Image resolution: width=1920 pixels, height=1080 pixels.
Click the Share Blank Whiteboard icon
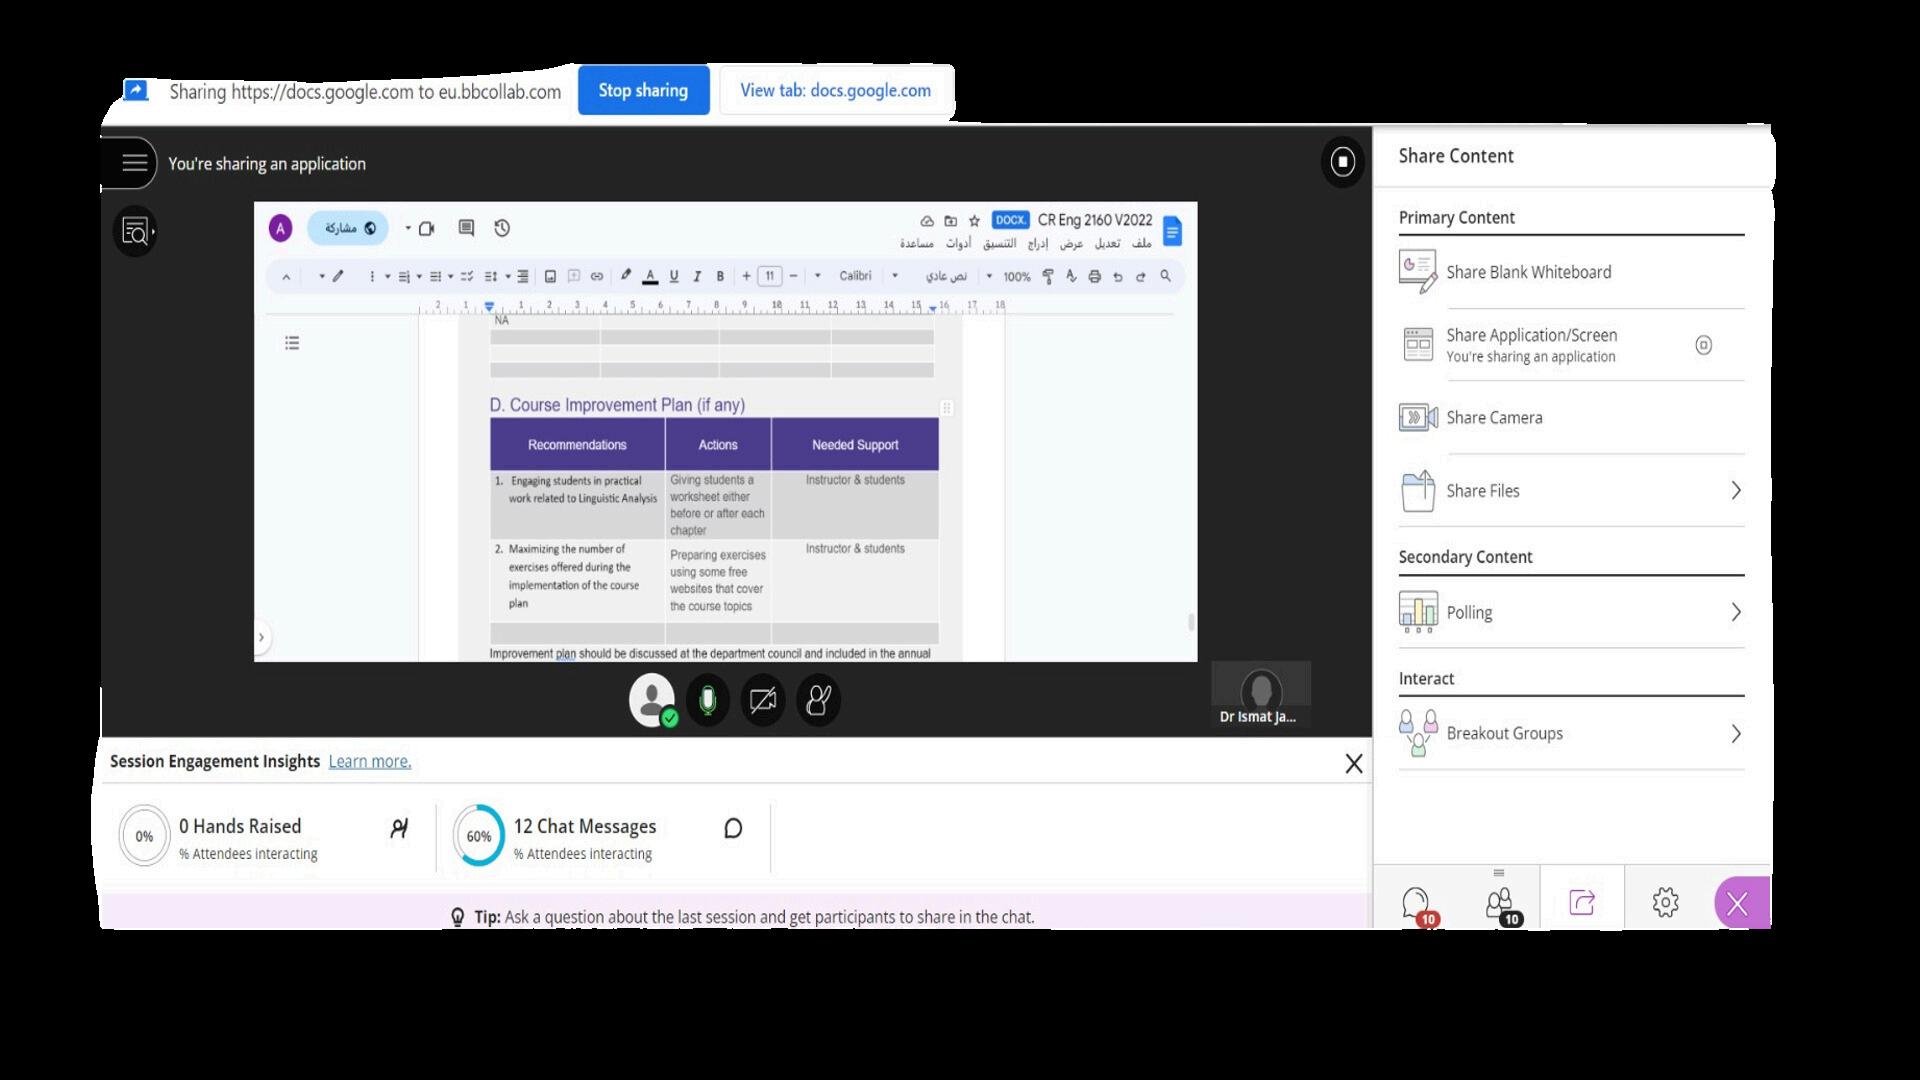click(1417, 272)
